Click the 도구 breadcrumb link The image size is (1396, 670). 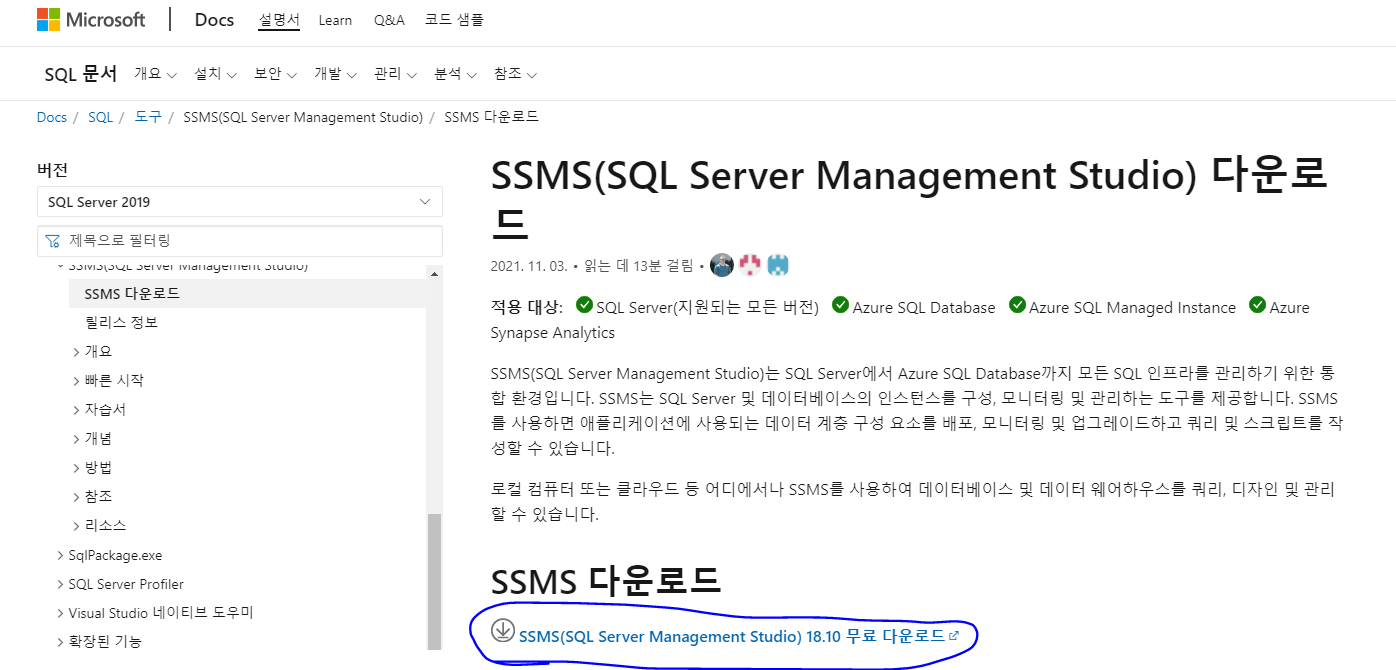[148, 117]
